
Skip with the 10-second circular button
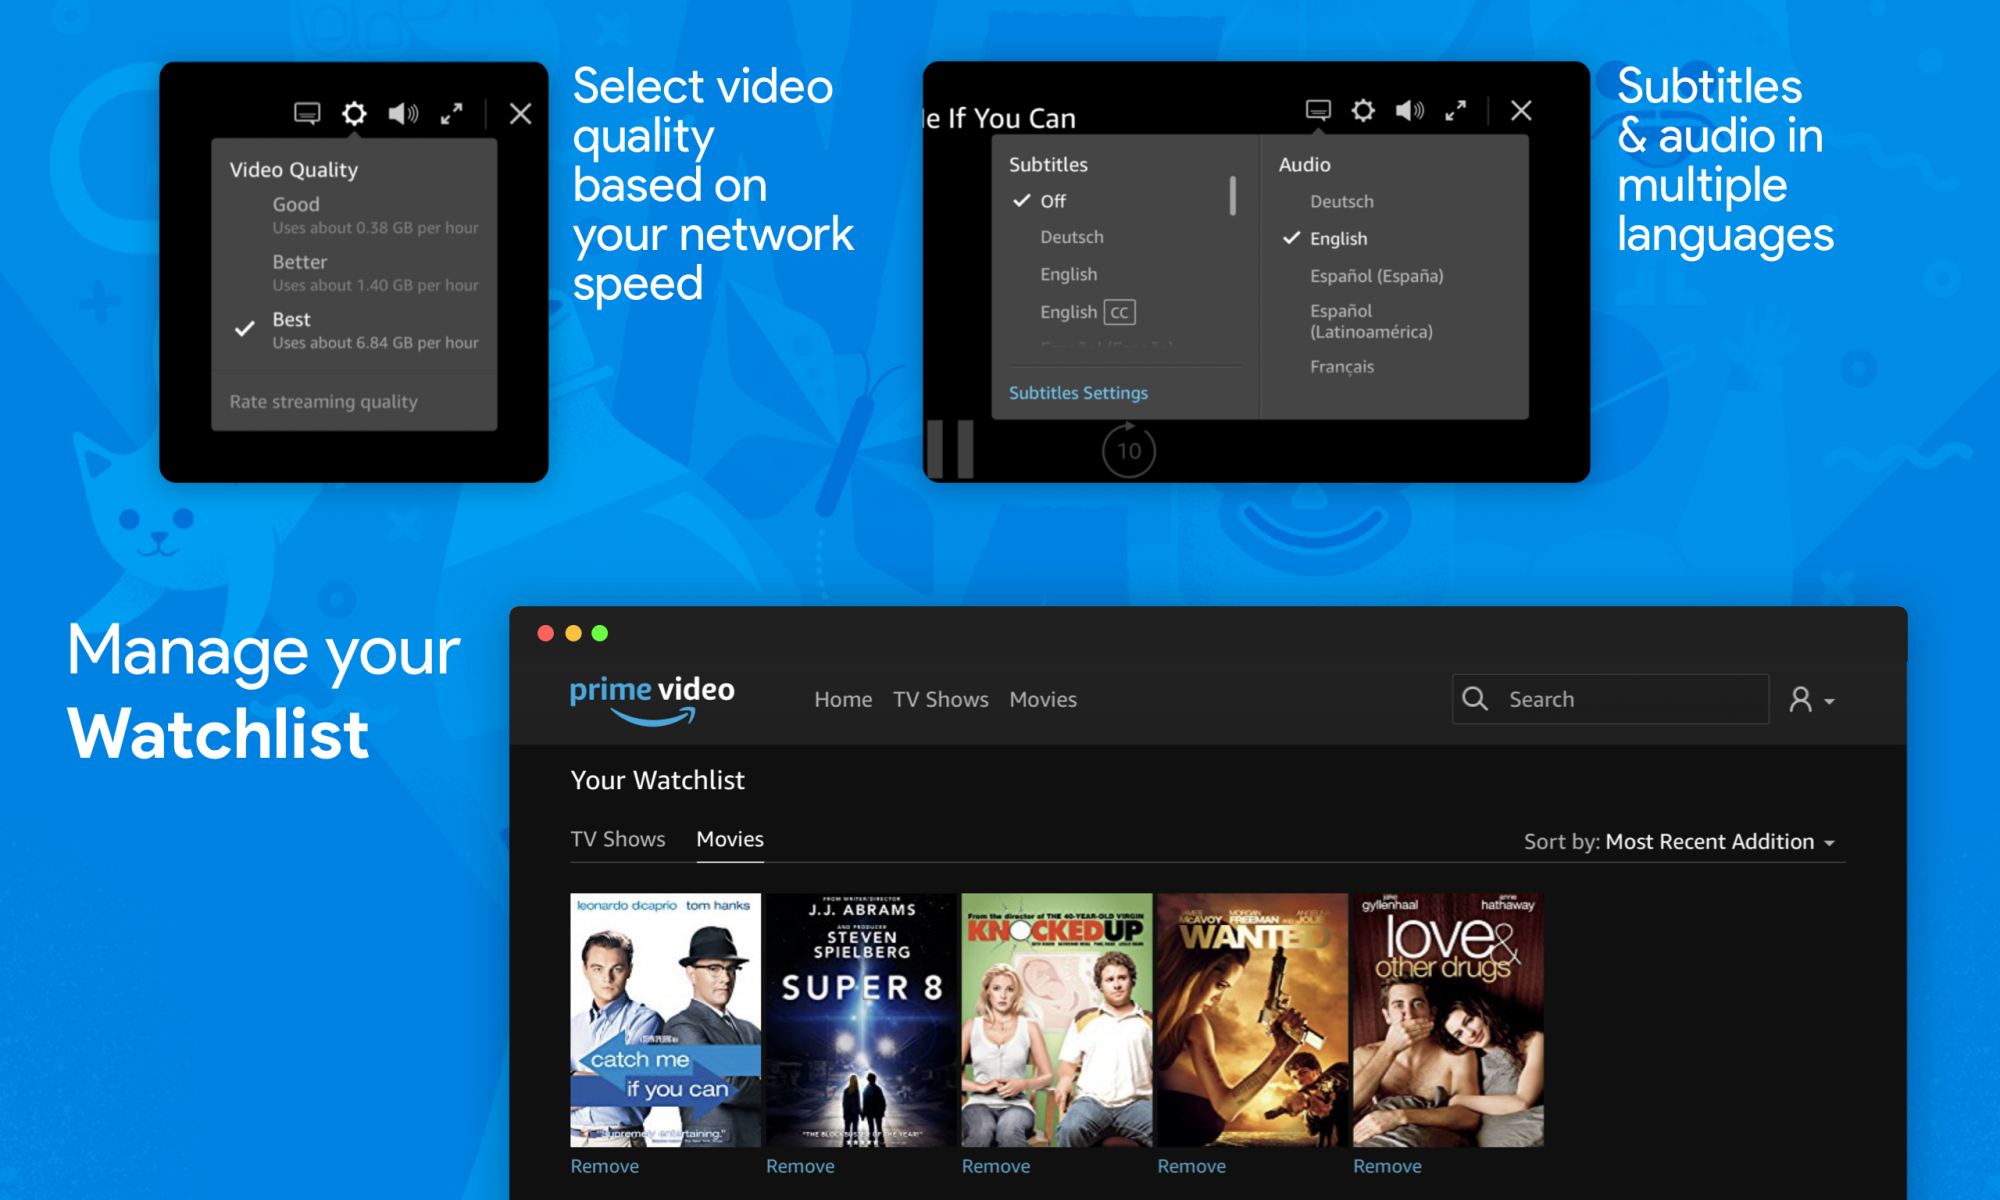coord(1129,451)
